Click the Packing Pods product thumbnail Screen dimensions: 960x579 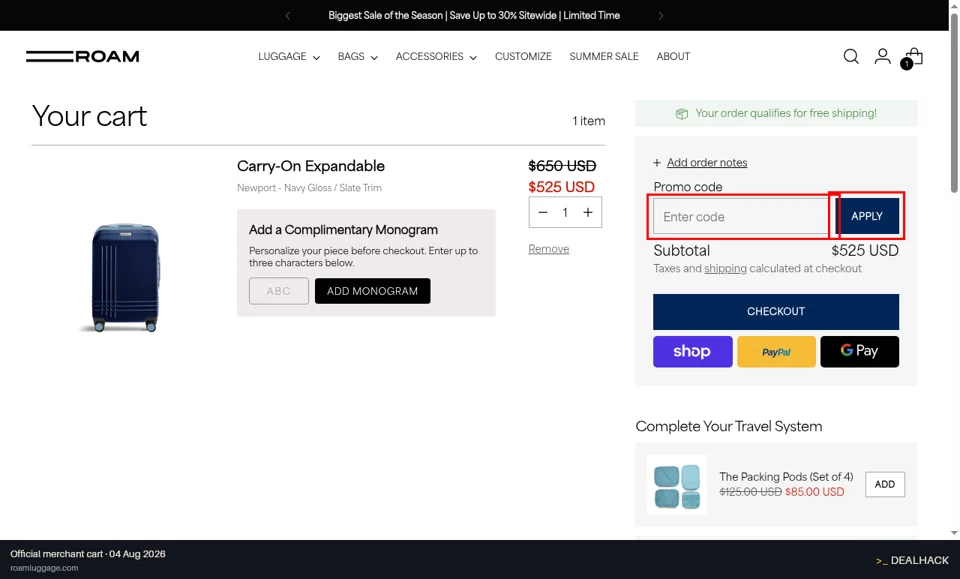coord(677,485)
